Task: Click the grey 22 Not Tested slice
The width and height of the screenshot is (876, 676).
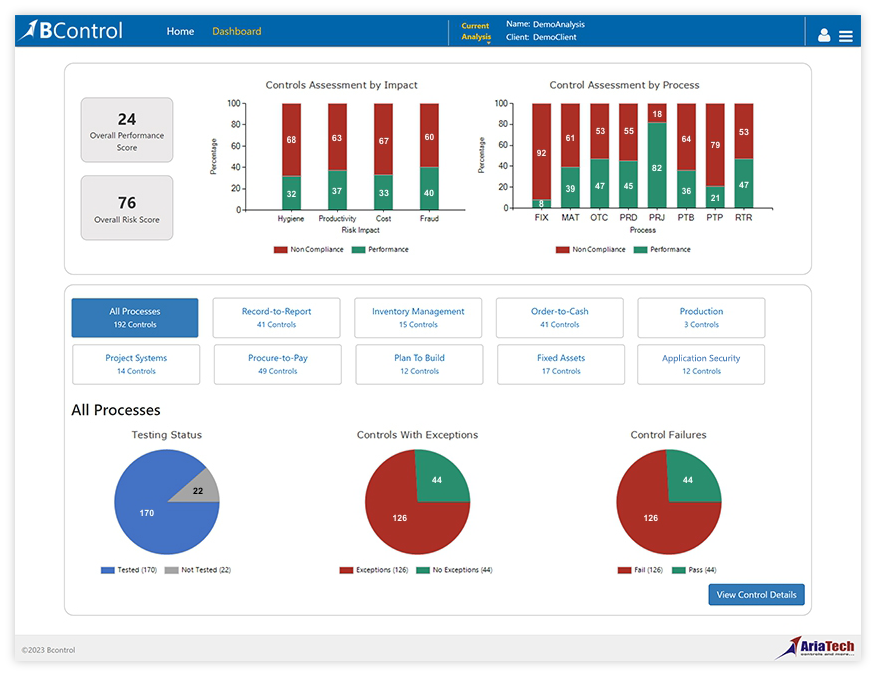Action: pyautogui.click(x=198, y=490)
